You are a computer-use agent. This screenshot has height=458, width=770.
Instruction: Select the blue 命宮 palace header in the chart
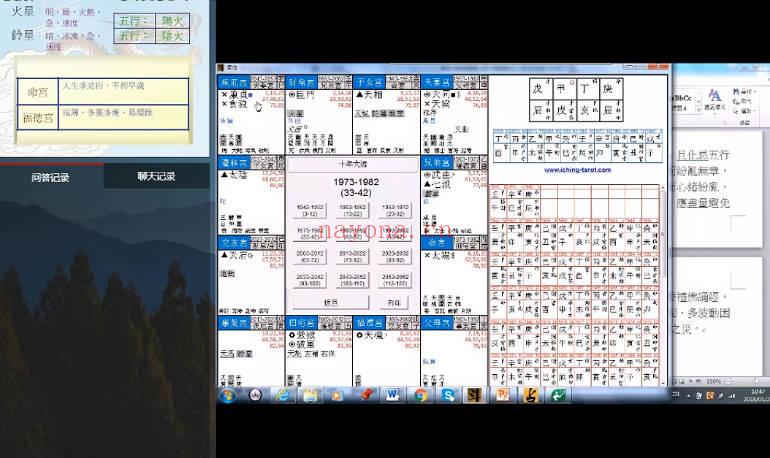pyautogui.click(x=438, y=242)
